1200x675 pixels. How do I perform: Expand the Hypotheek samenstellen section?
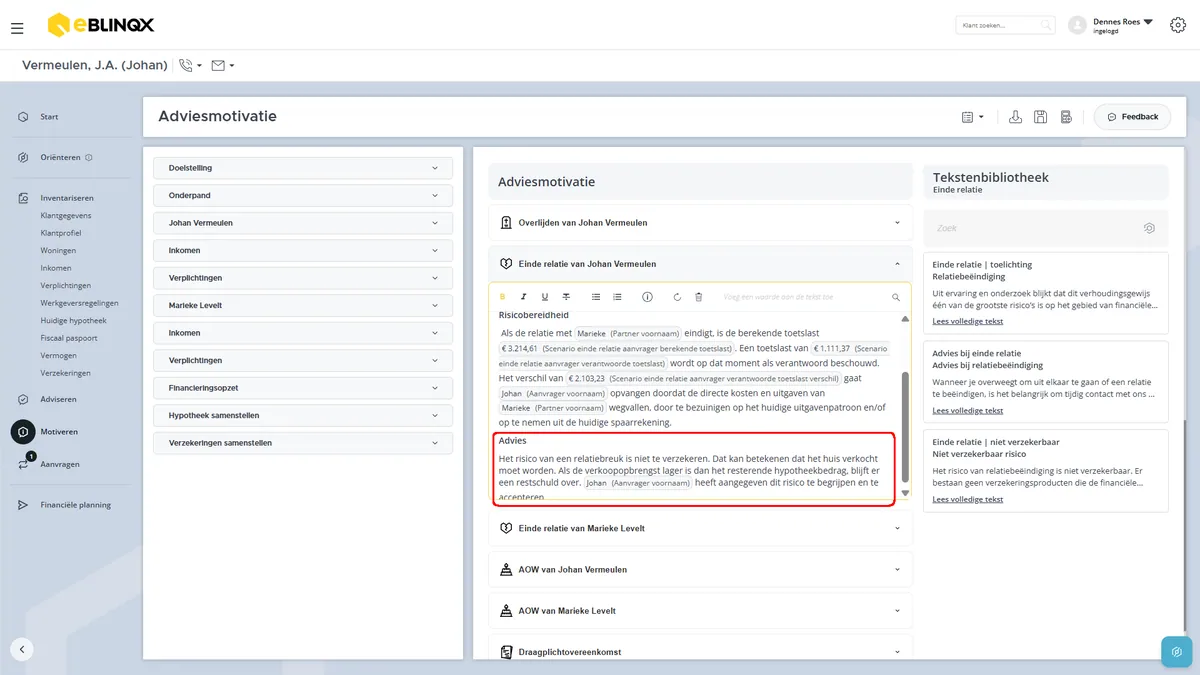(303, 415)
